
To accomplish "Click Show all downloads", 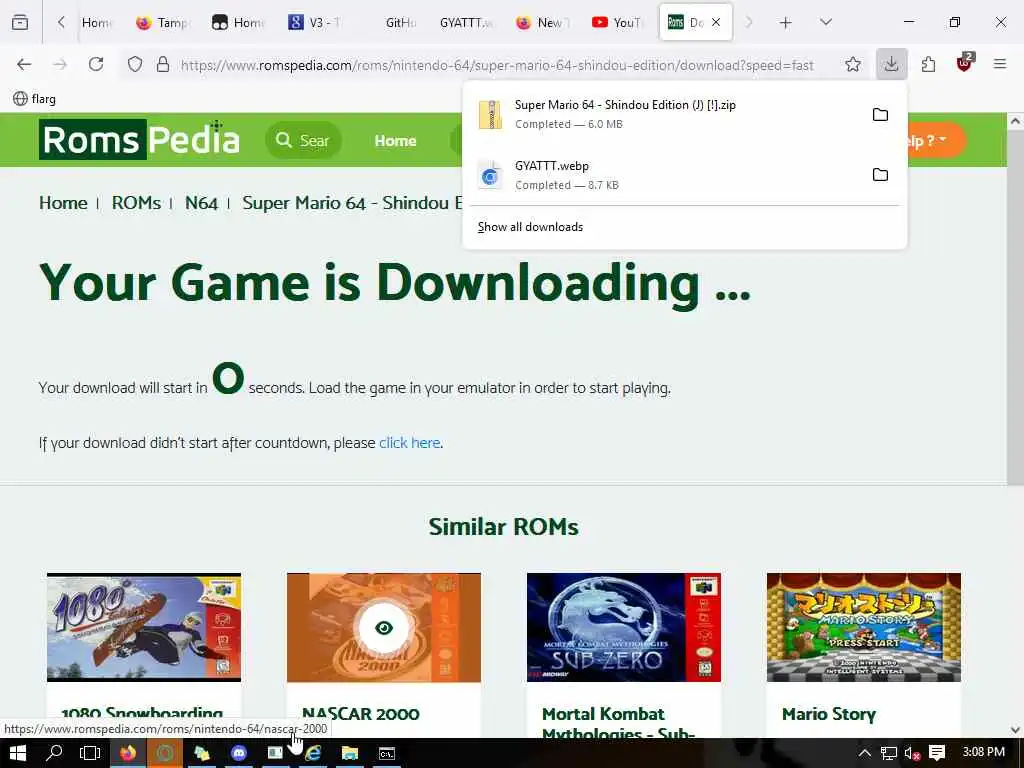I will coord(530,227).
